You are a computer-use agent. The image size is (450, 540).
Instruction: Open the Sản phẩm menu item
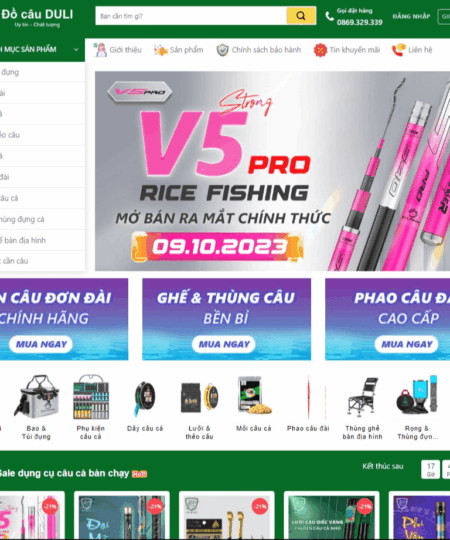[x=178, y=50]
